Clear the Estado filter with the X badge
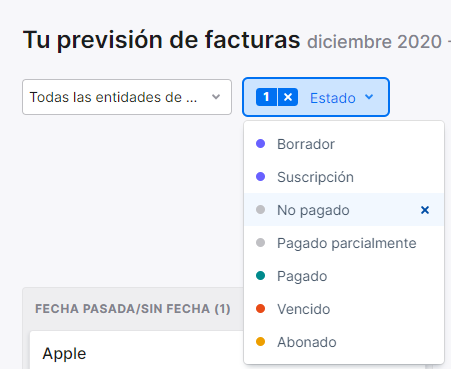 point(288,97)
